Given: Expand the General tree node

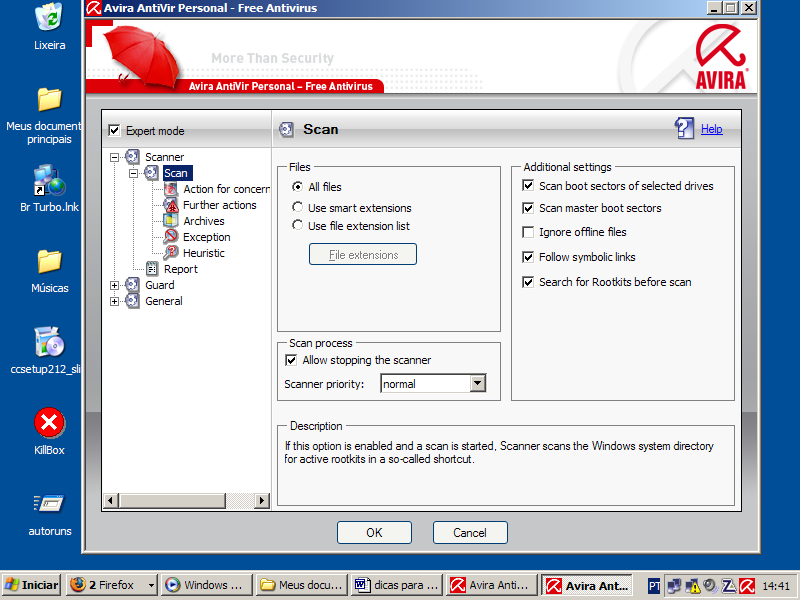Looking at the screenshot, I should (114, 302).
